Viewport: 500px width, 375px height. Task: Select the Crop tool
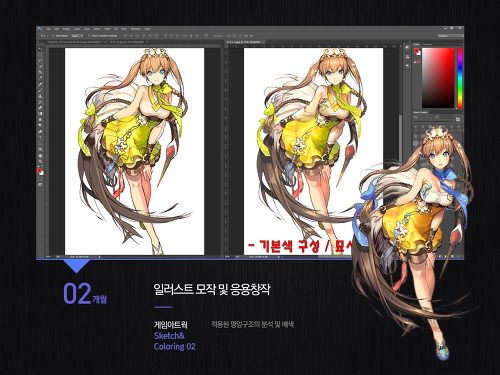point(40,72)
